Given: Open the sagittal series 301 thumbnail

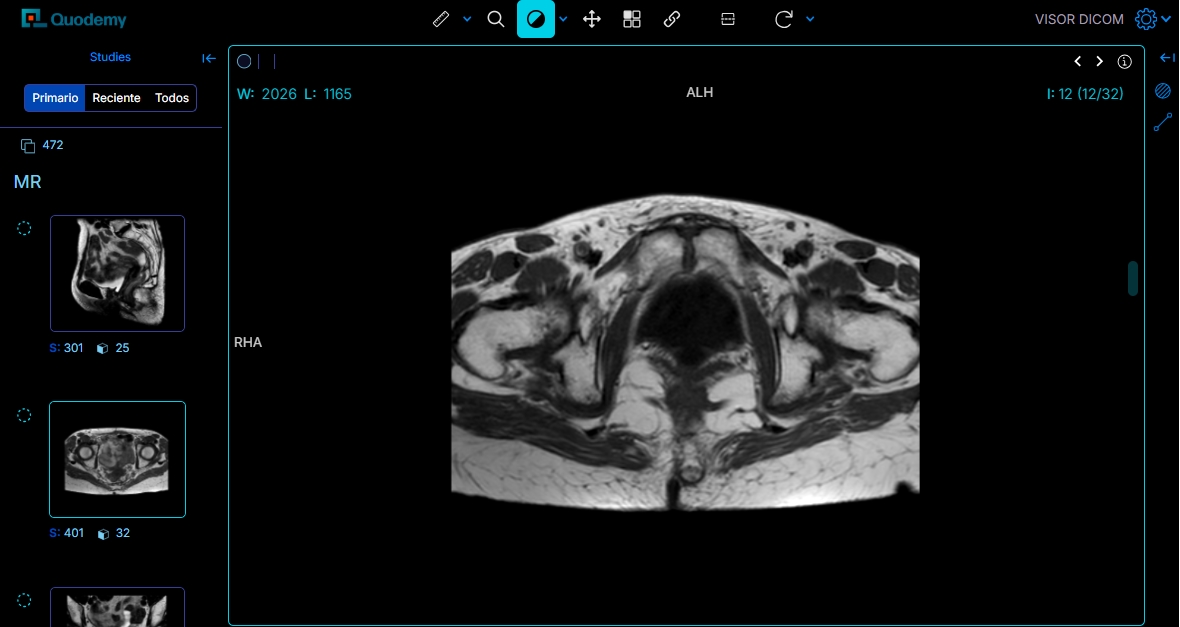Looking at the screenshot, I should [117, 273].
